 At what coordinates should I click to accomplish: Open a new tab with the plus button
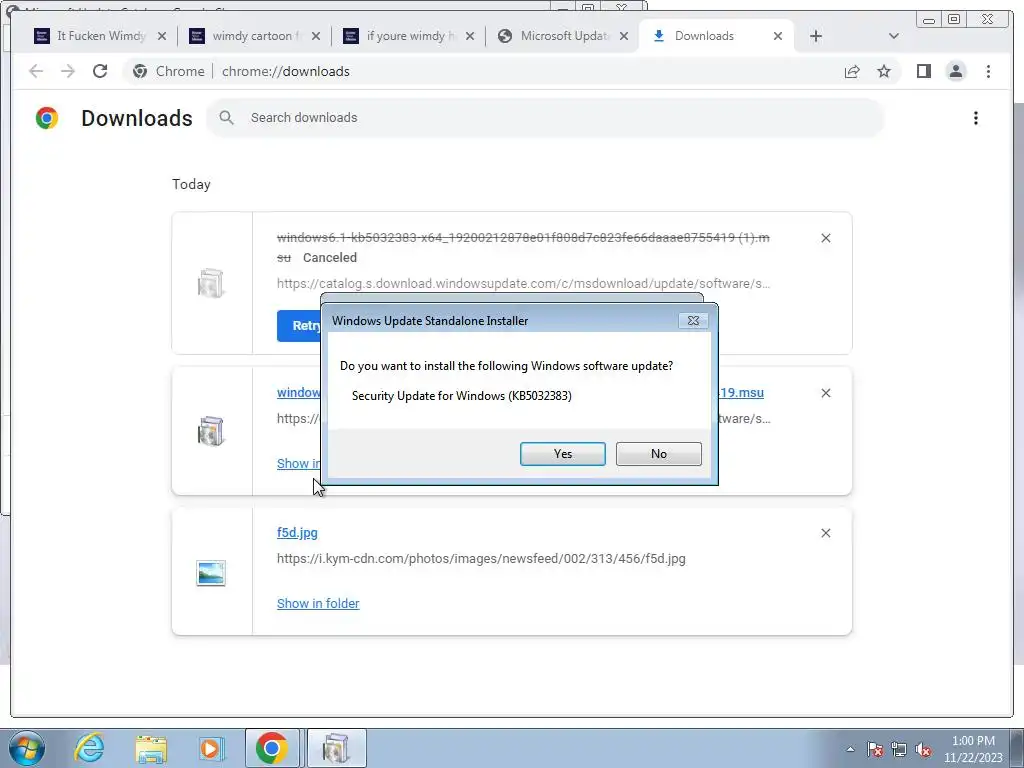816,36
